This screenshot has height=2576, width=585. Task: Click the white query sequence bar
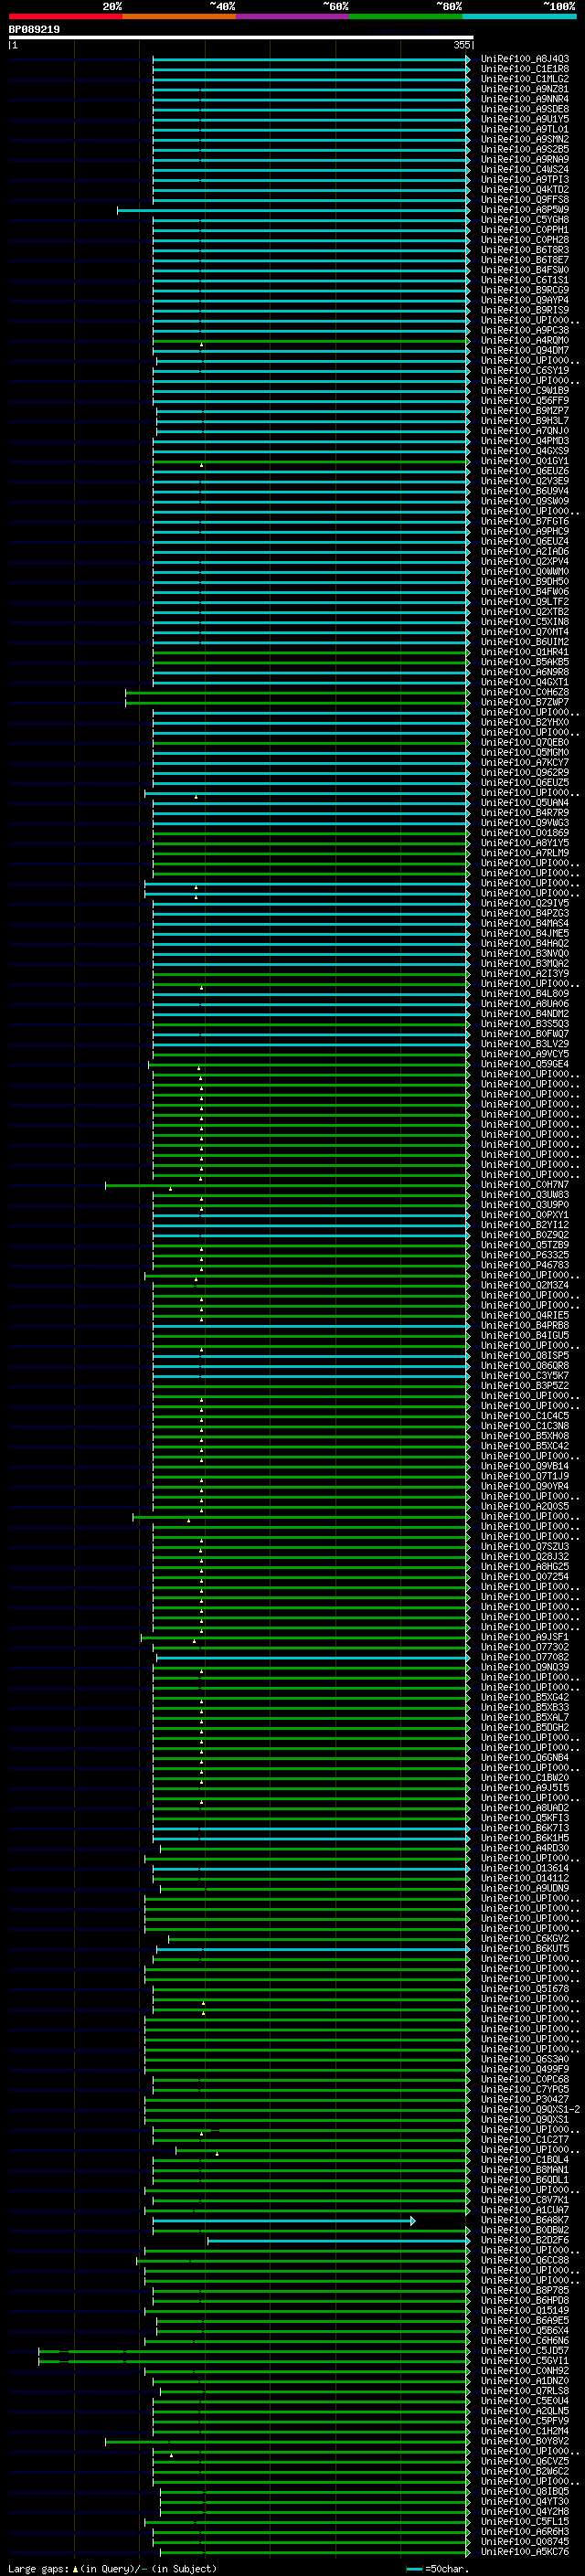click(241, 38)
